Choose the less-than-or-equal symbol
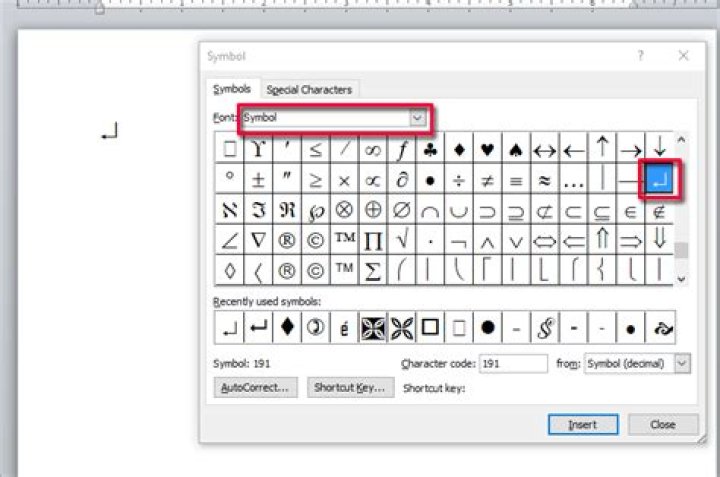 [315, 149]
